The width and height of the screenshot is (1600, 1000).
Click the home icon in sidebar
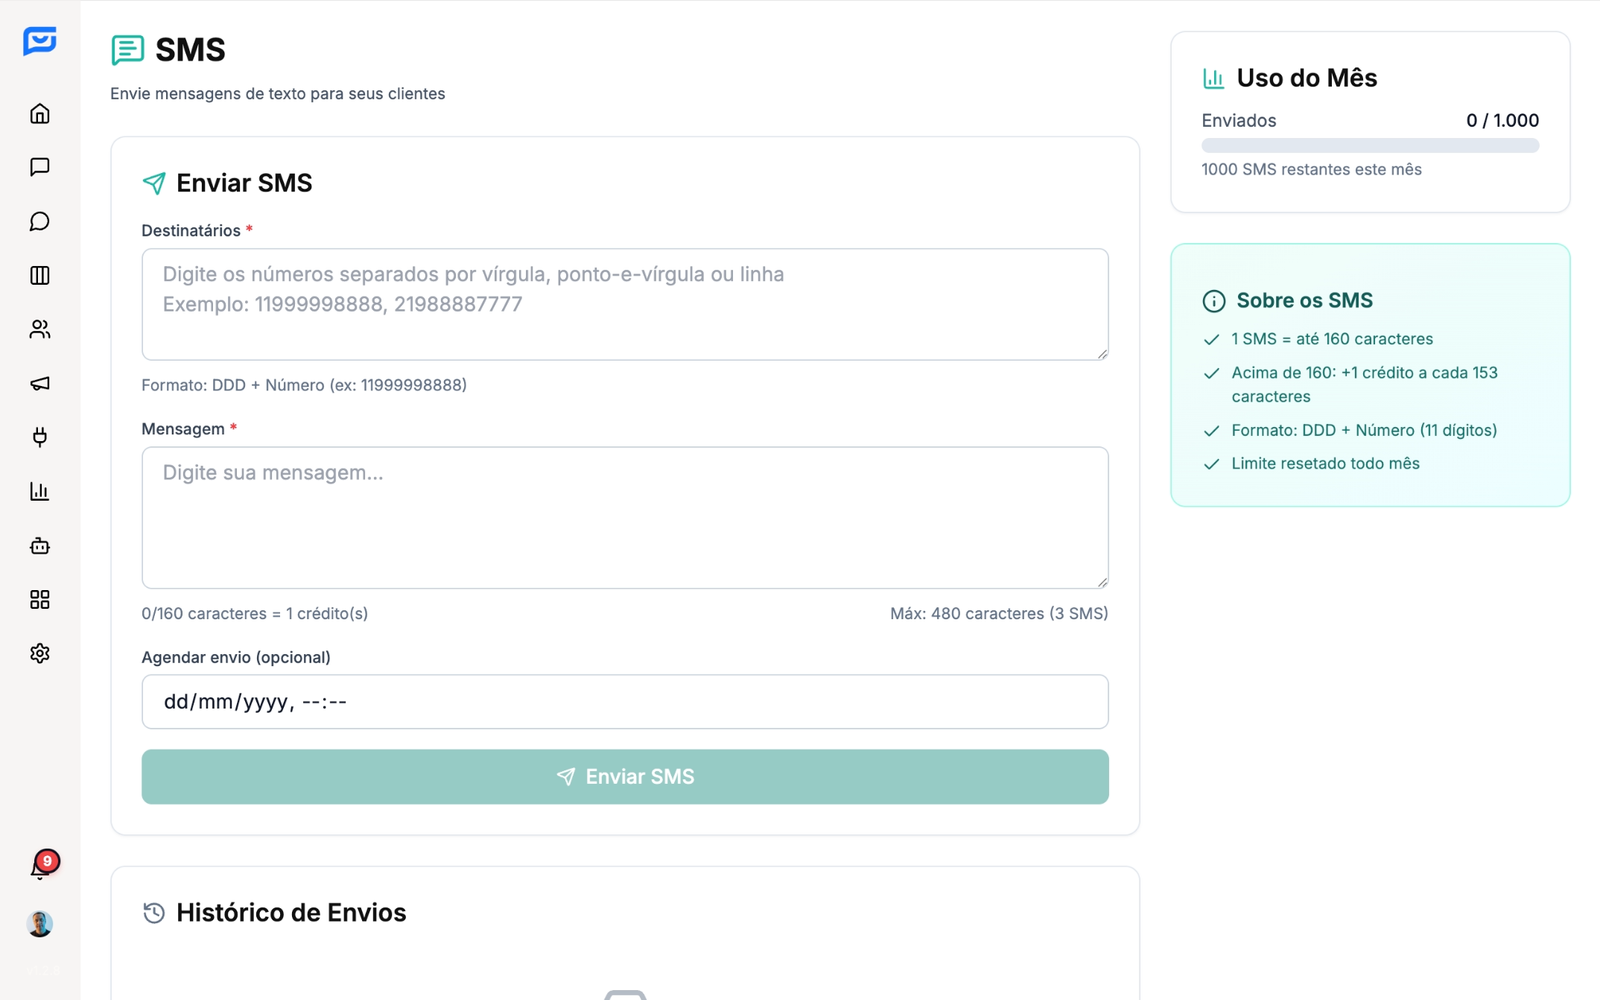tap(40, 114)
